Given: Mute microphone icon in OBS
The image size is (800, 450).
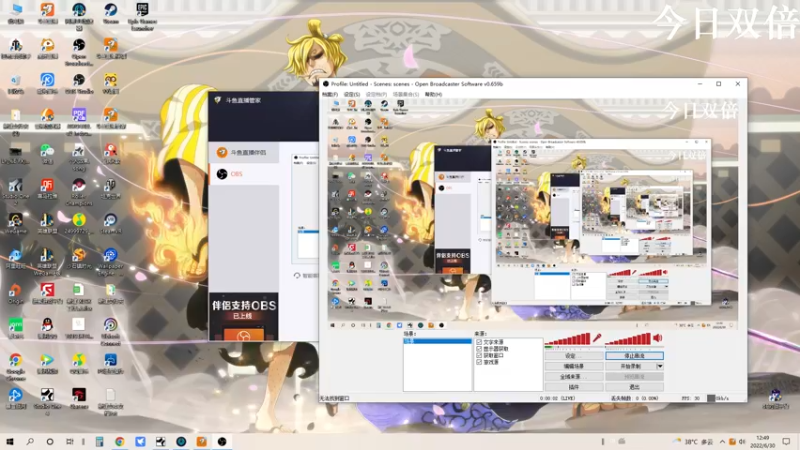Looking at the screenshot, I should [x=596, y=338].
